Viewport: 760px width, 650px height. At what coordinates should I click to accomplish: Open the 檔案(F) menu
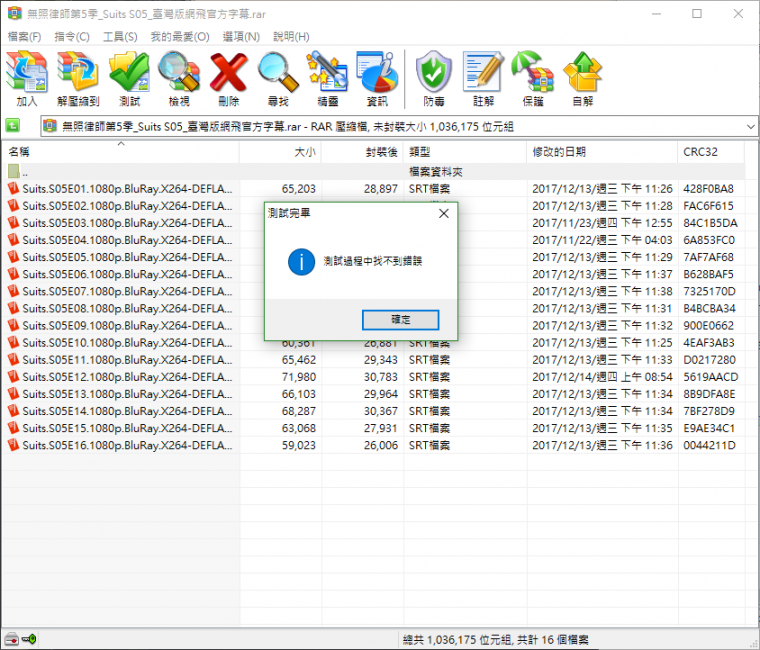[24, 36]
